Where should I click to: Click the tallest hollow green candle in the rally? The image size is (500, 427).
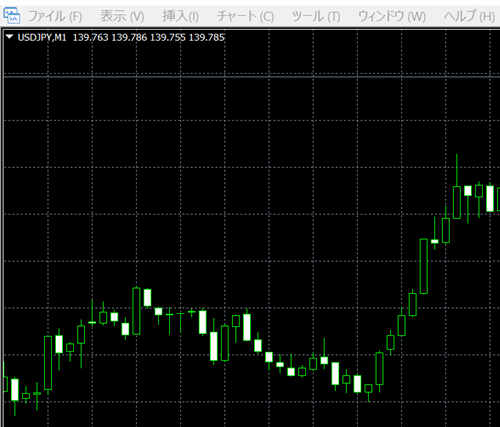click(424, 266)
